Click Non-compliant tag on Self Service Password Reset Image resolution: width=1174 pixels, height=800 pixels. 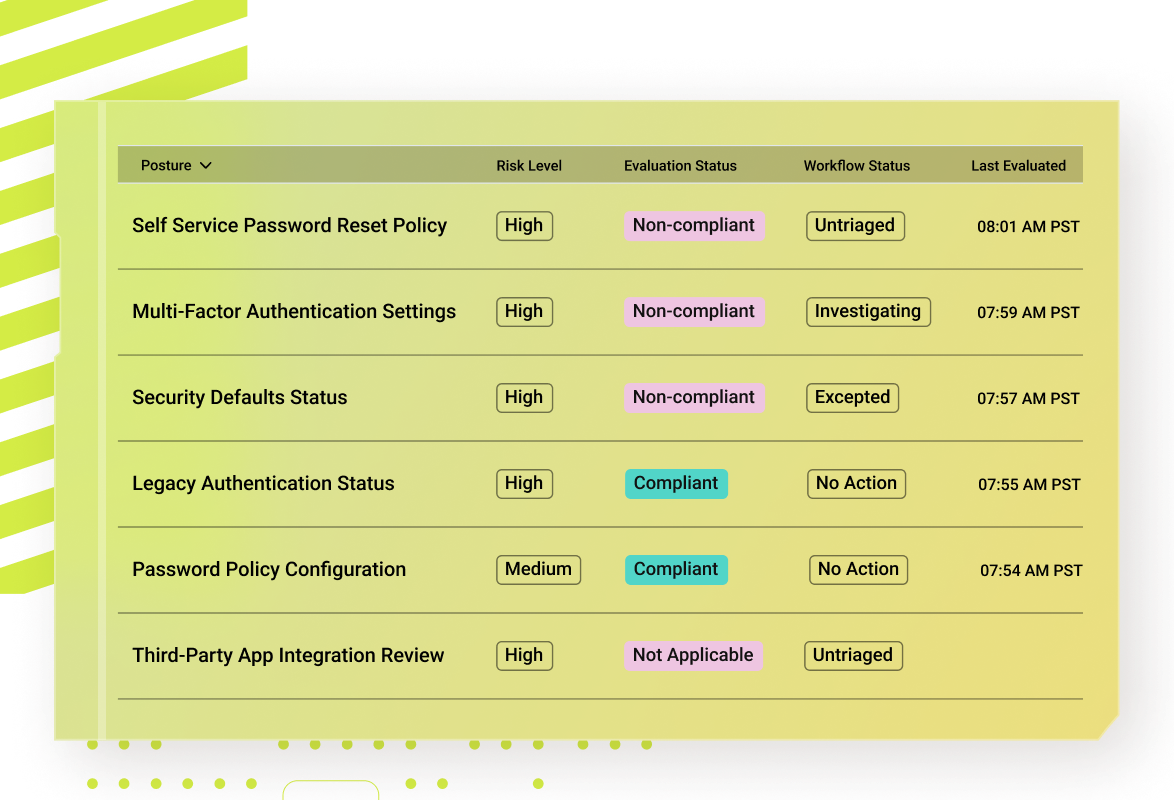pyautogui.click(x=694, y=225)
